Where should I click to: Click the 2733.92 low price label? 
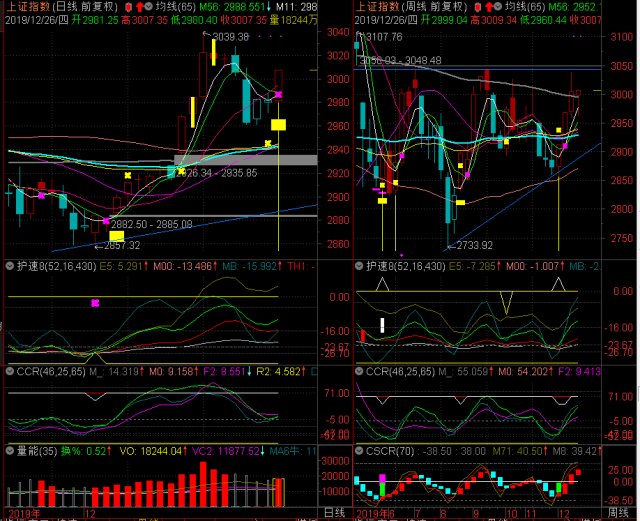(x=472, y=244)
